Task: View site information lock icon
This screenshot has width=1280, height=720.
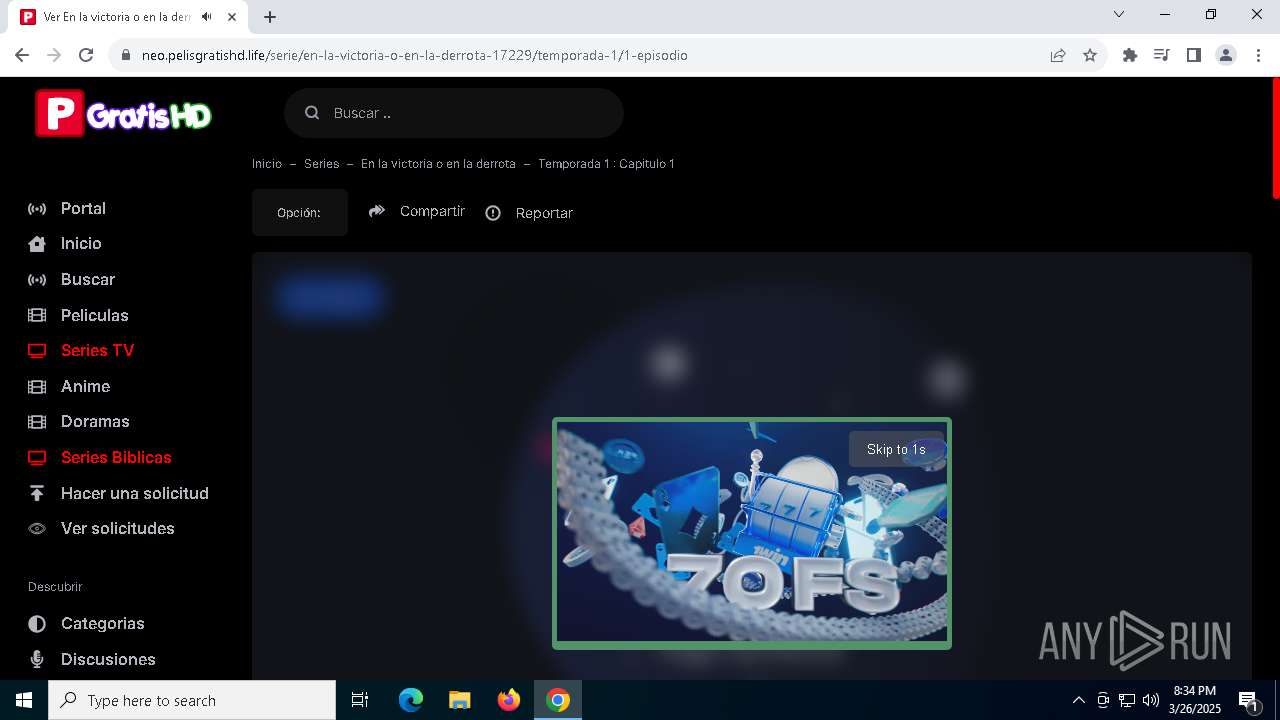Action: click(126, 55)
